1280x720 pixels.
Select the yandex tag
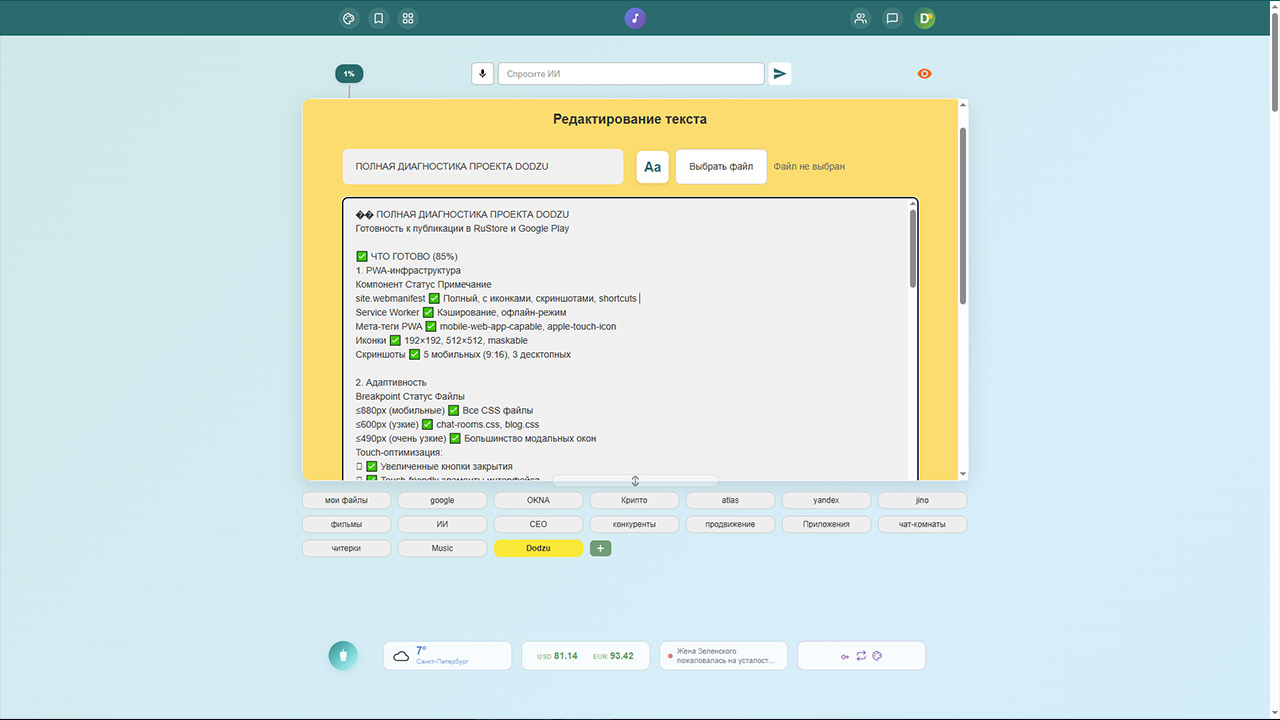pos(826,500)
